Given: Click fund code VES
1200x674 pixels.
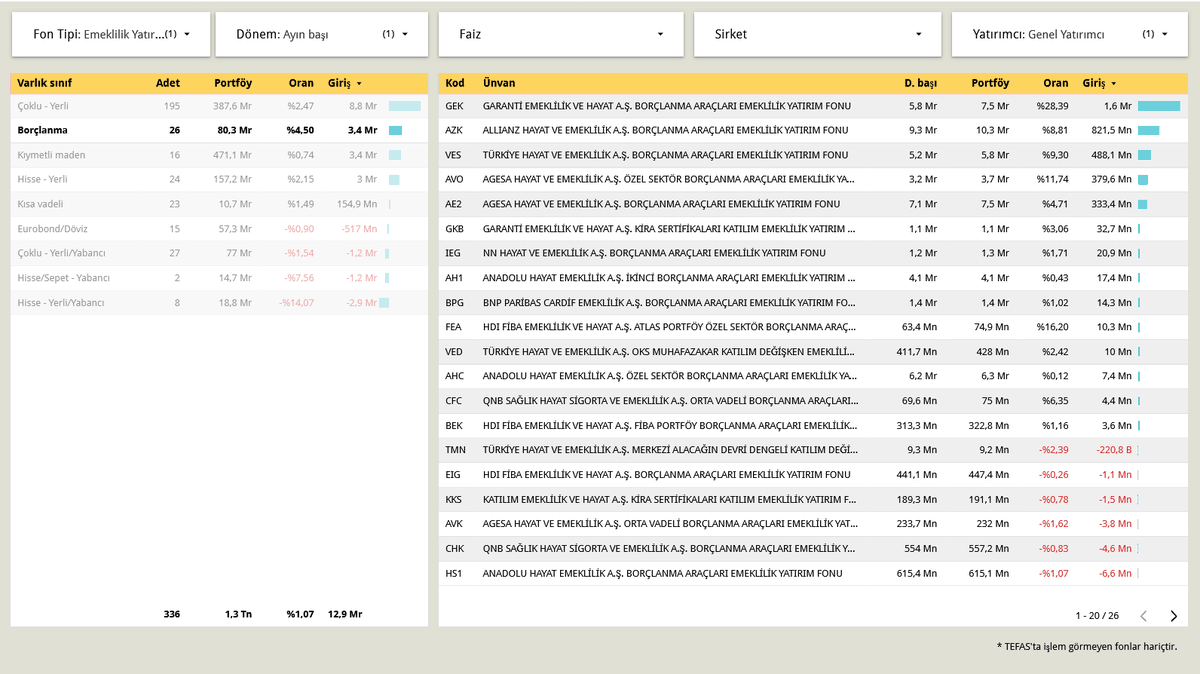Looking at the screenshot, I should [x=454, y=155].
